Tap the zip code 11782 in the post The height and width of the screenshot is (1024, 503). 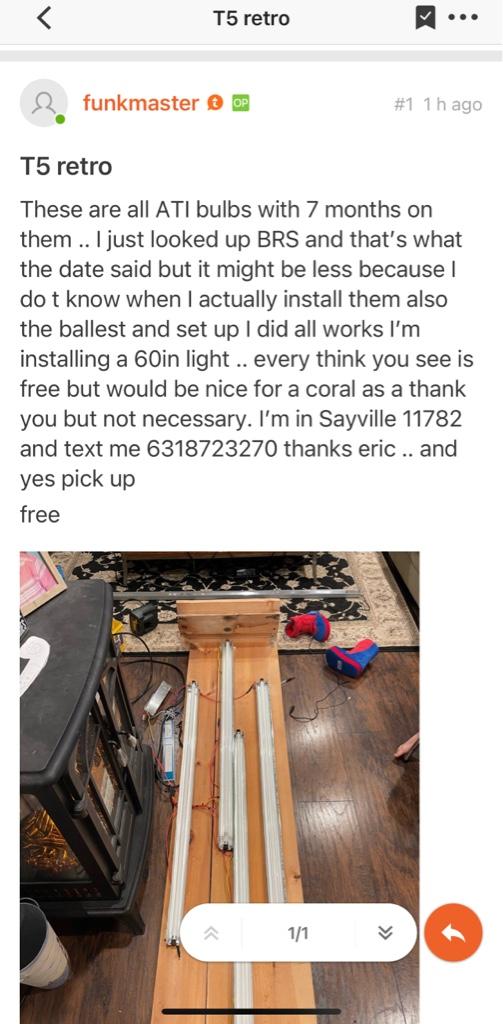pyautogui.click(x=433, y=419)
